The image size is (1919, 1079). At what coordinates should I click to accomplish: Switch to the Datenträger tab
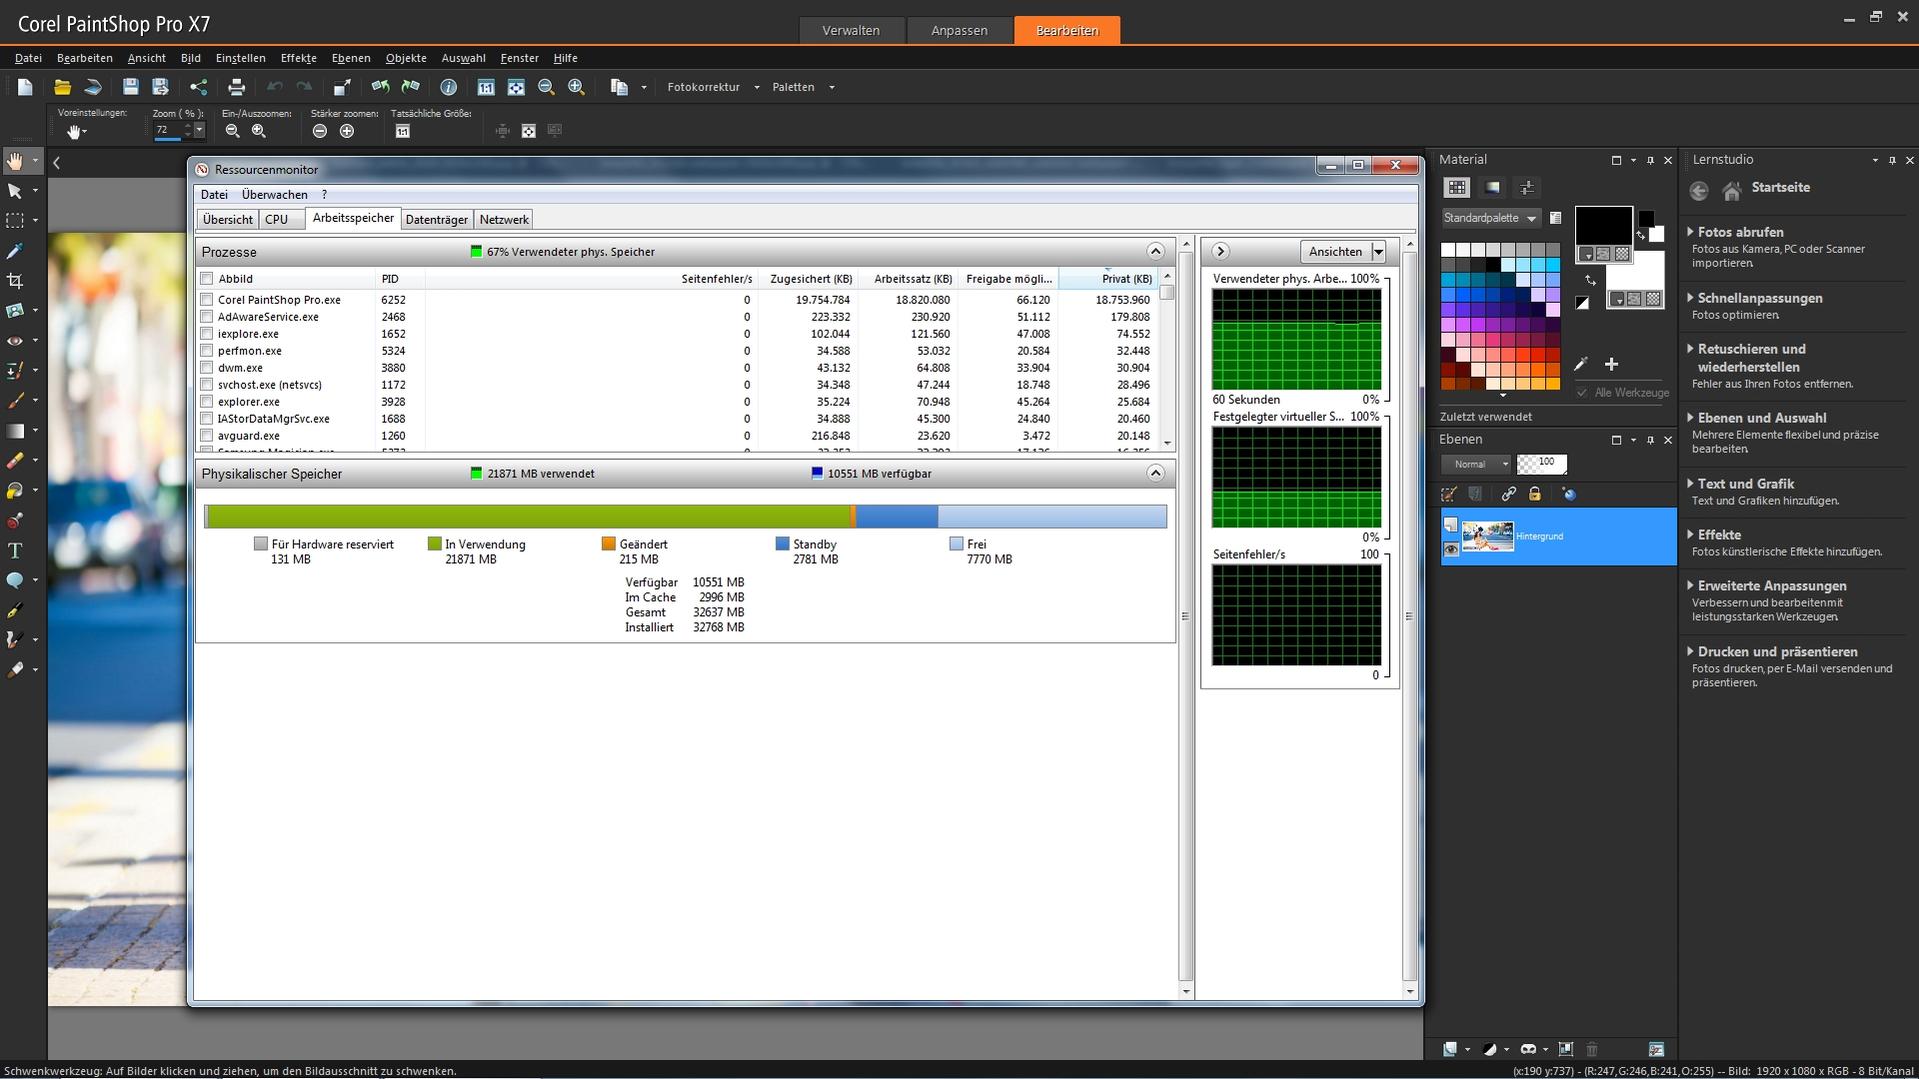tap(436, 220)
